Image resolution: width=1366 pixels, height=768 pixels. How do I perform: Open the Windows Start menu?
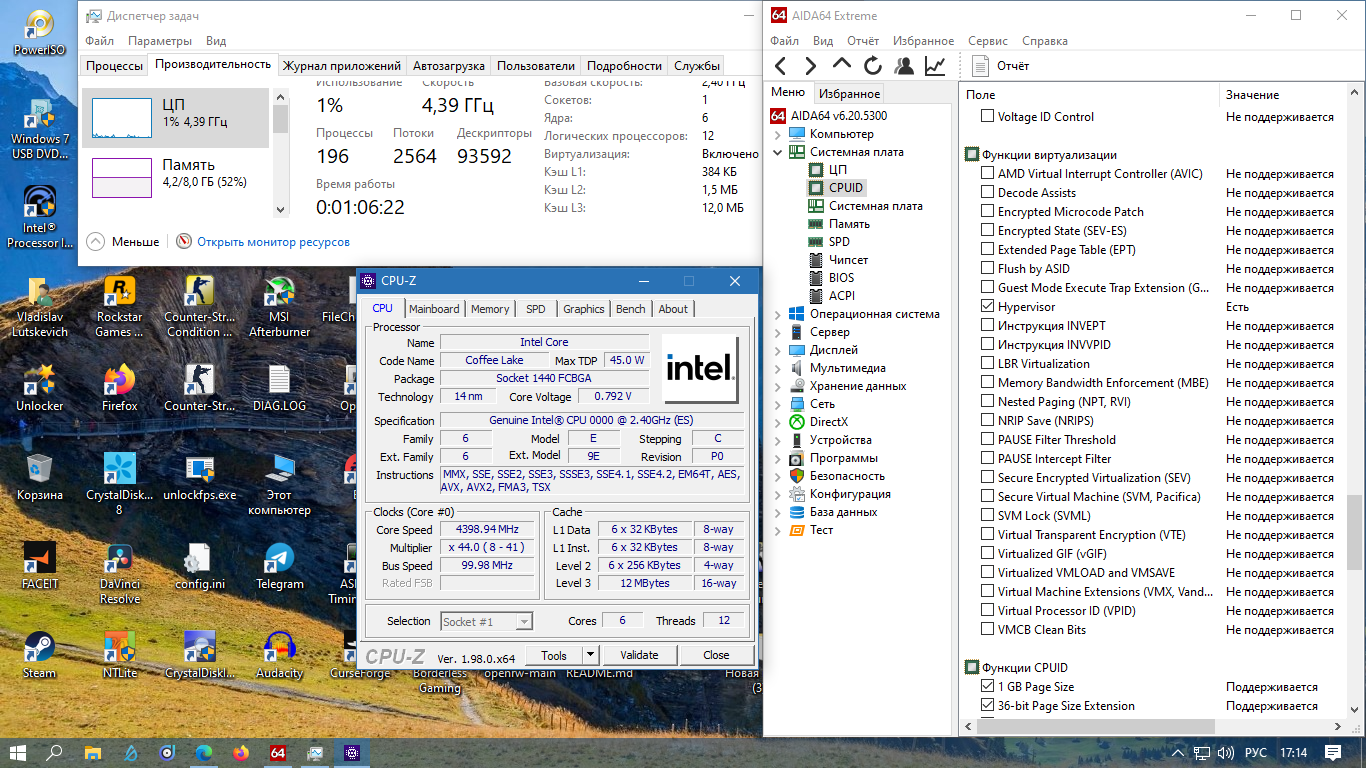(x=17, y=752)
